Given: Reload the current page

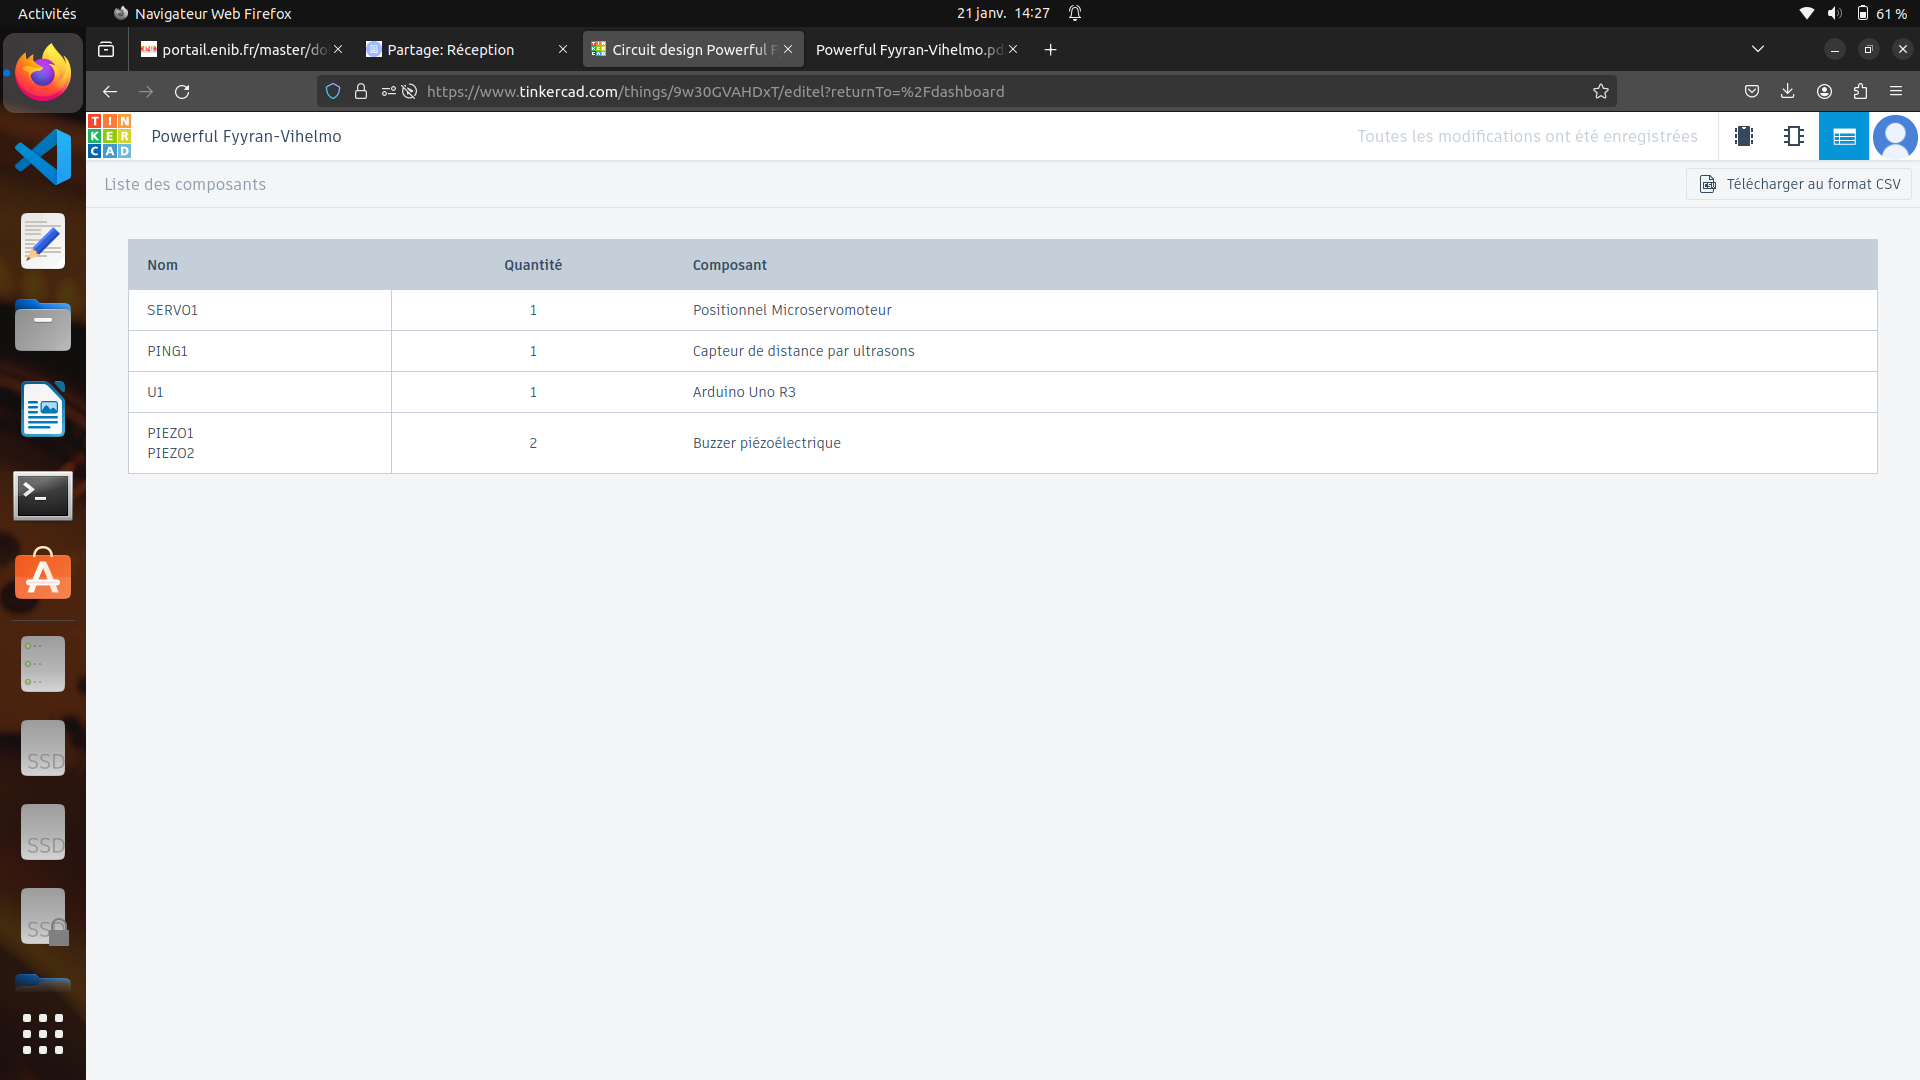Looking at the screenshot, I should pyautogui.click(x=182, y=91).
